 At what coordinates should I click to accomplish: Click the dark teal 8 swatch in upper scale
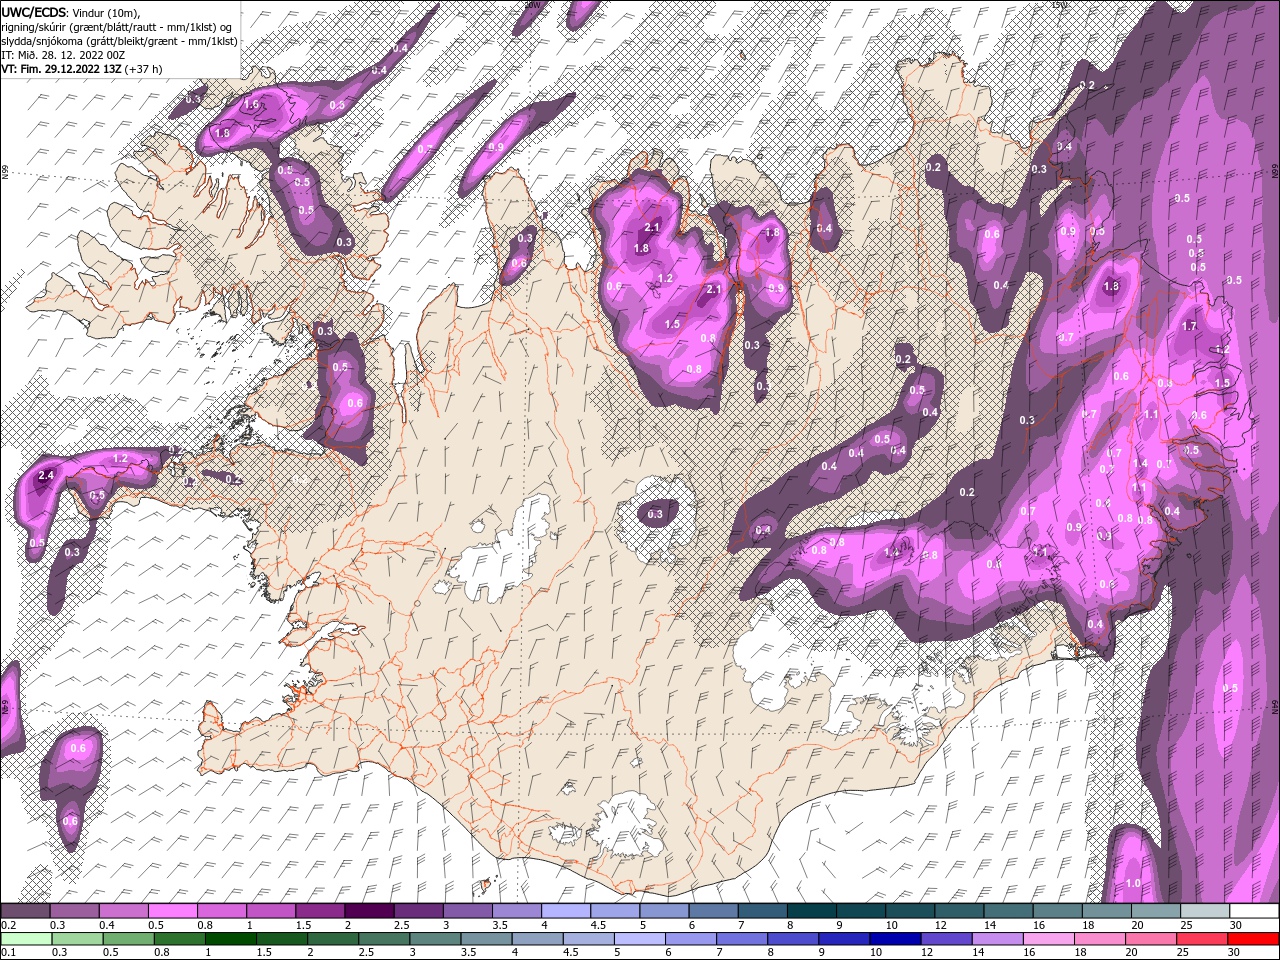coord(810,911)
